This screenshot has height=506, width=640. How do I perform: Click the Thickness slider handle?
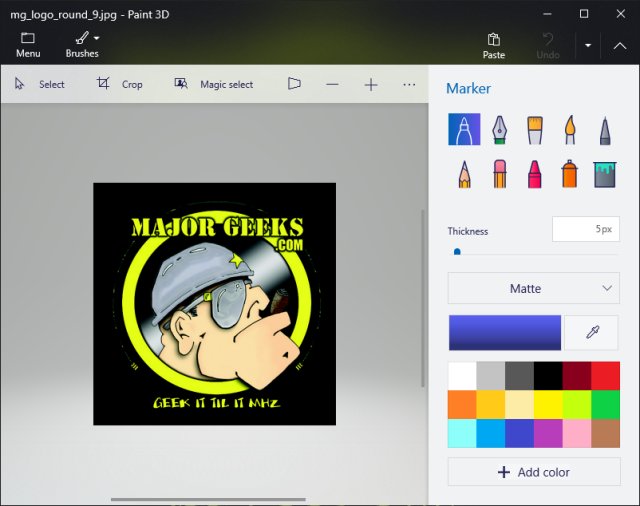tap(457, 251)
